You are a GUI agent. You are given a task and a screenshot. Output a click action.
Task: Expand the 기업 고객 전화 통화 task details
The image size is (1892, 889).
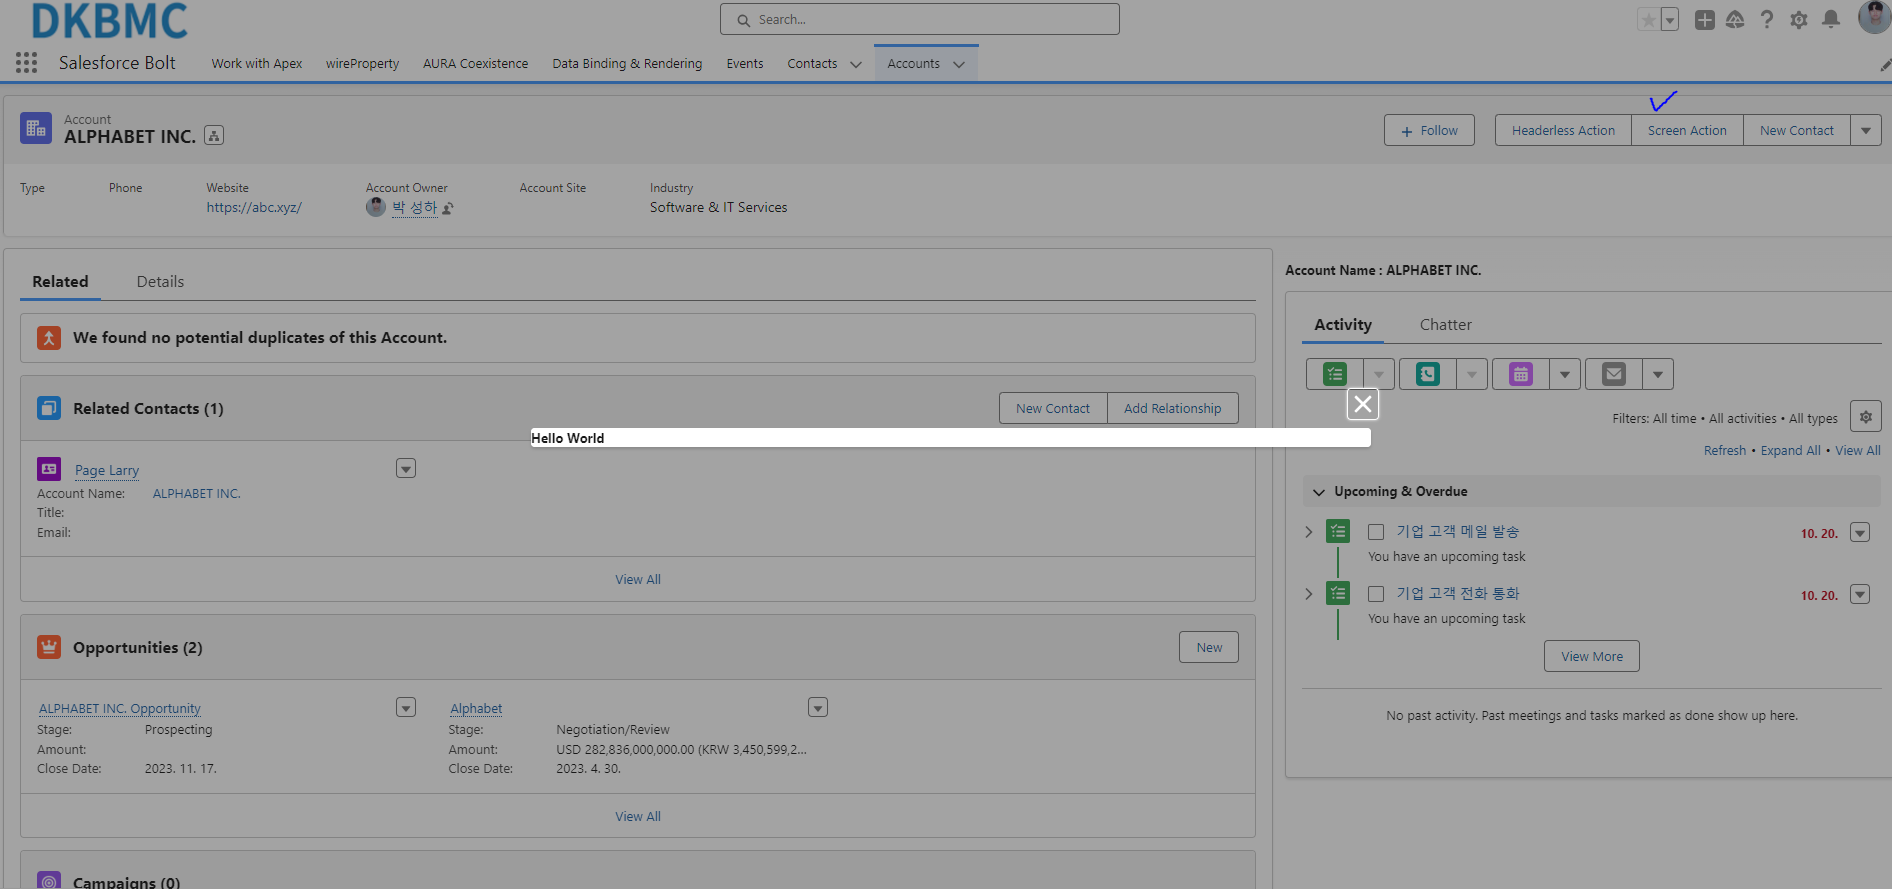(x=1309, y=593)
